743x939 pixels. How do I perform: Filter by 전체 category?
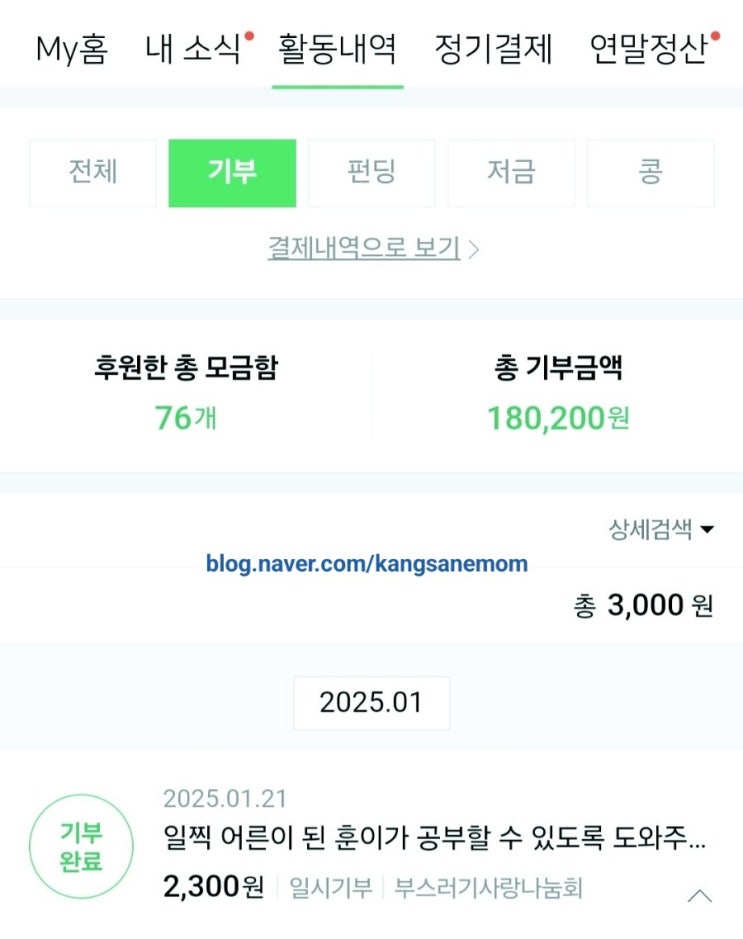[93, 173]
